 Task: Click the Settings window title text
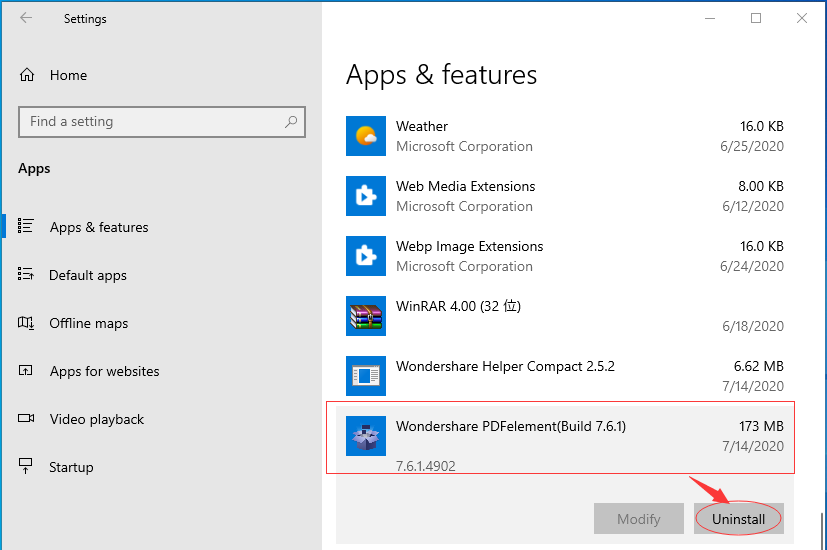click(85, 19)
